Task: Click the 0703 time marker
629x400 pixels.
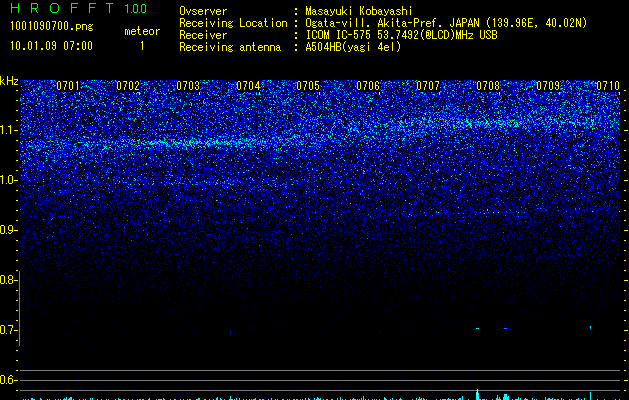Action: 188,86
